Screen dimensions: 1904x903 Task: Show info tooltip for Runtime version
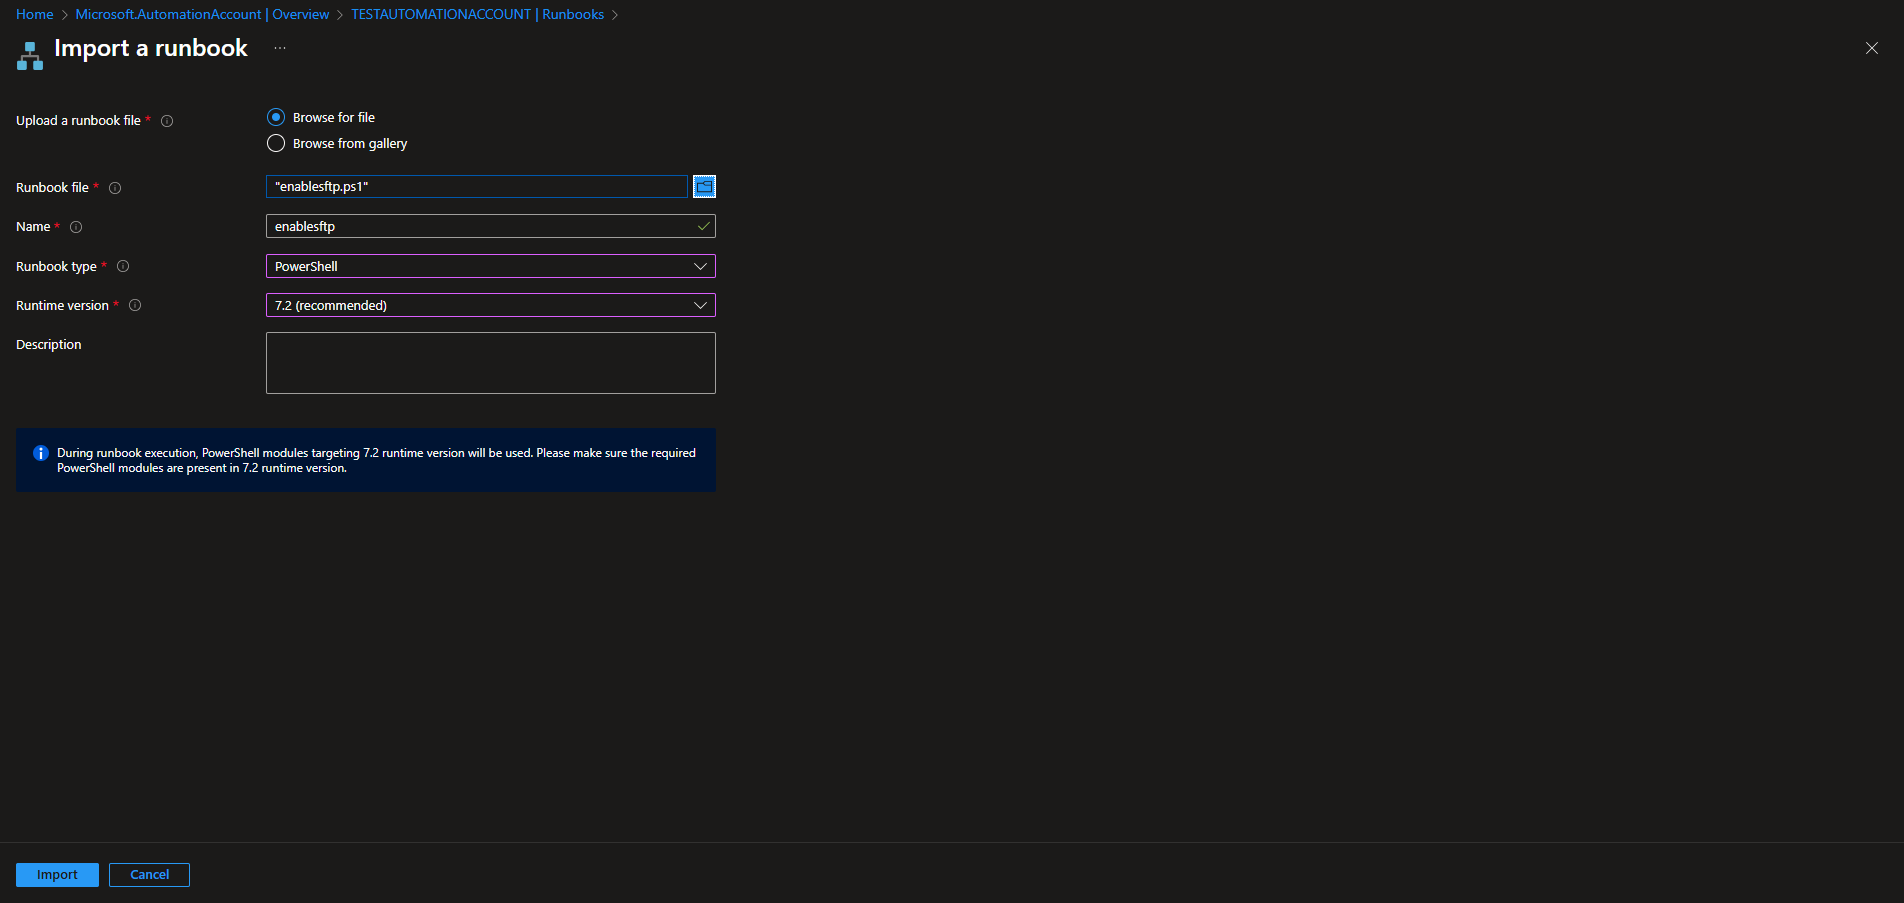[135, 305]
